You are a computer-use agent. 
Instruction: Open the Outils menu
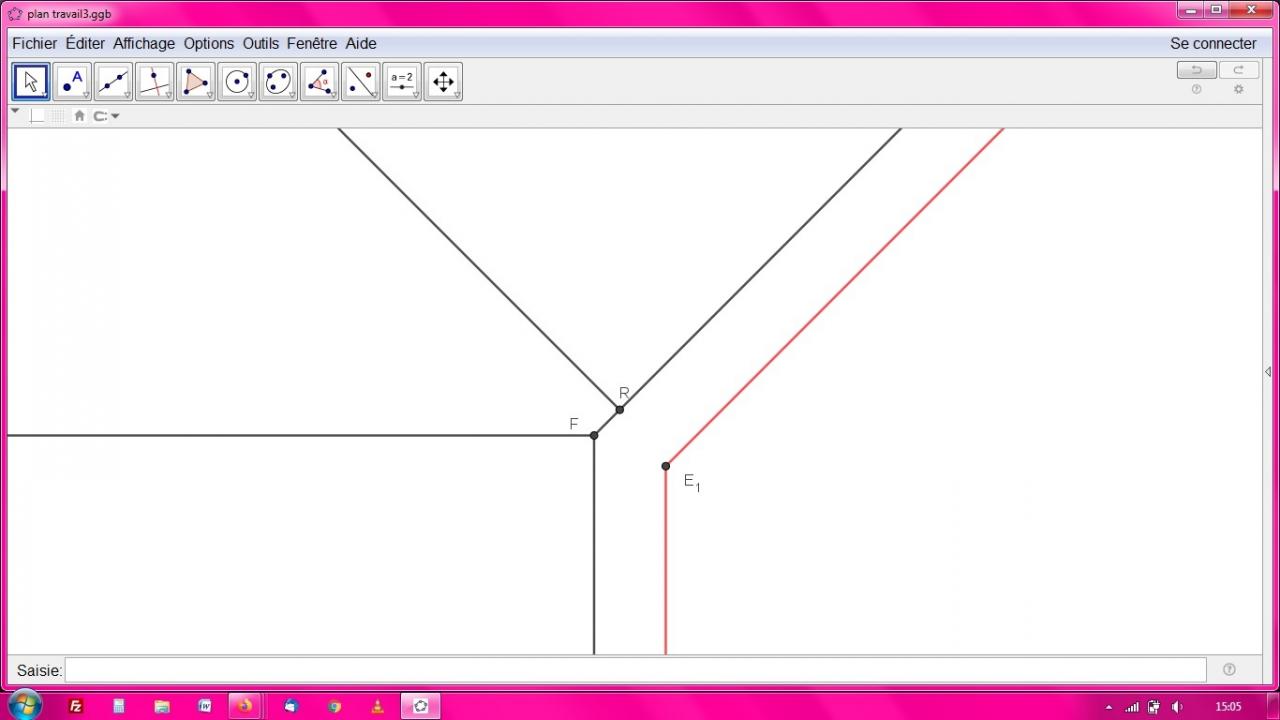click(x=261, y=44)
